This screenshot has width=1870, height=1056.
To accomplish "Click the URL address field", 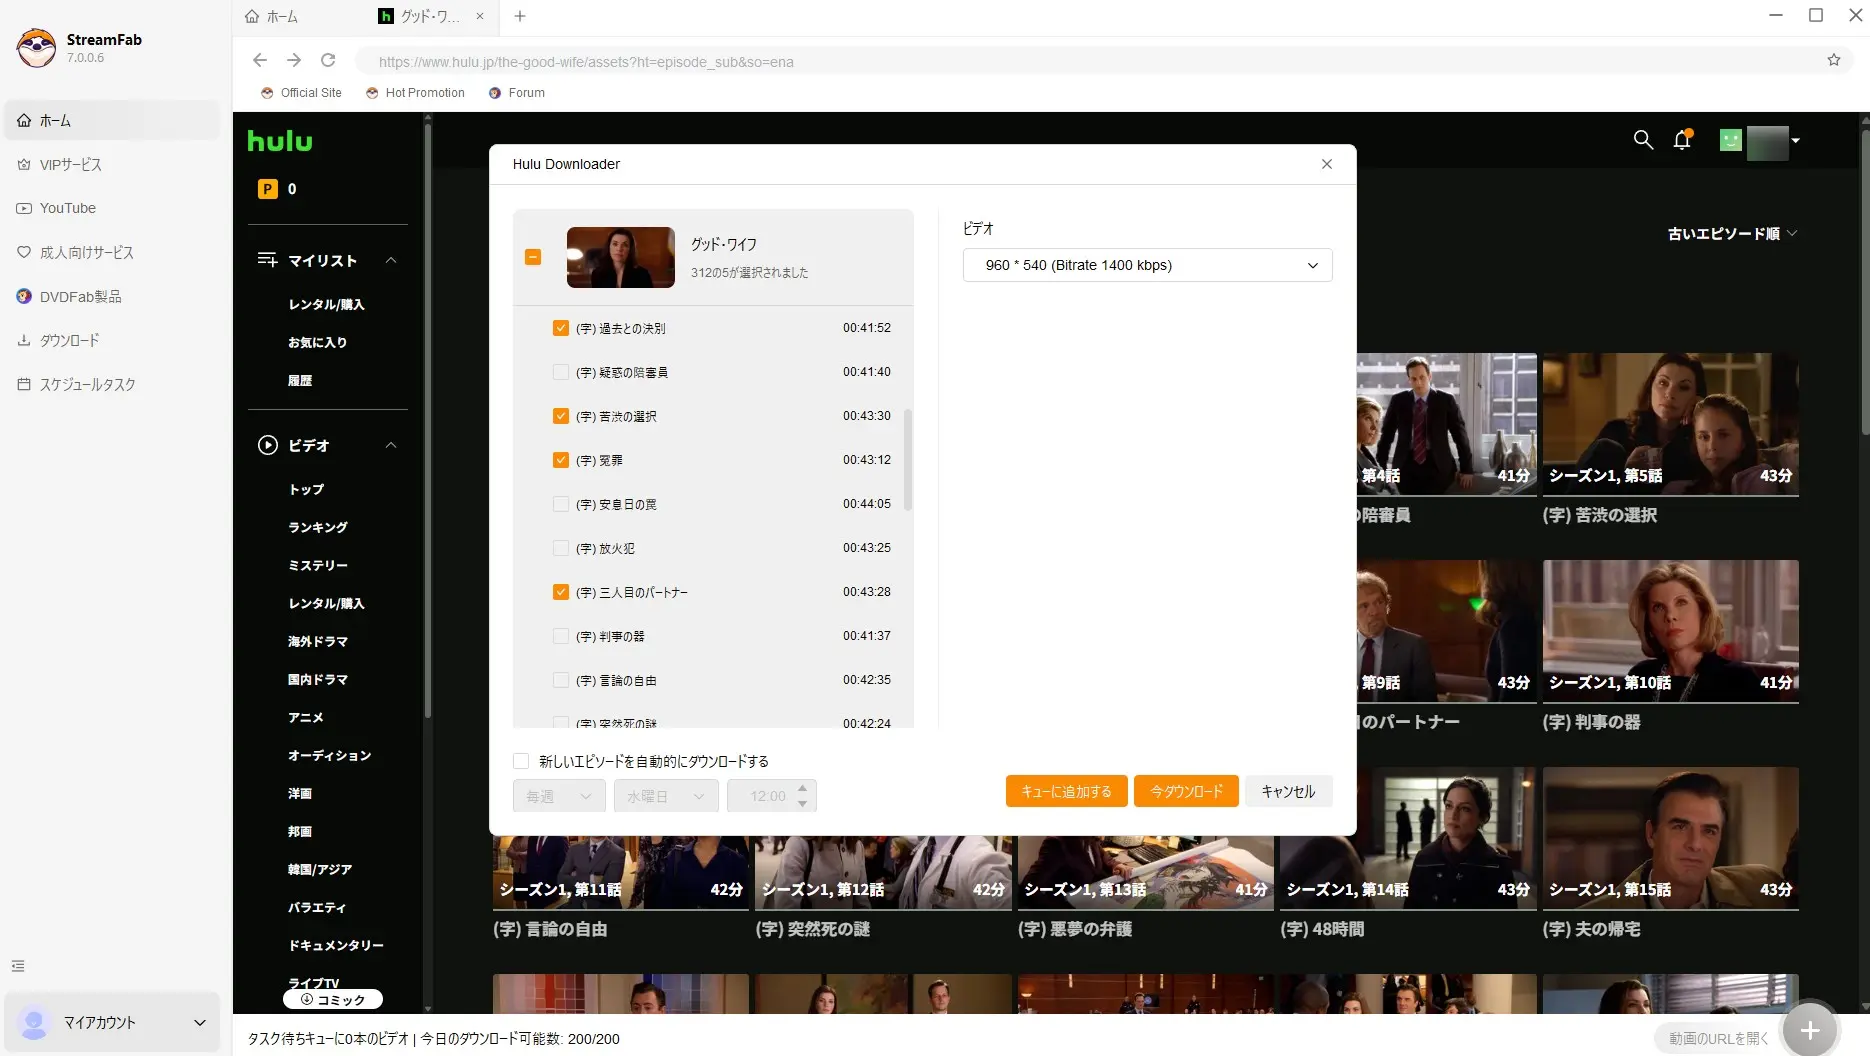I will pyautogui.click(x=1090, y=61).
